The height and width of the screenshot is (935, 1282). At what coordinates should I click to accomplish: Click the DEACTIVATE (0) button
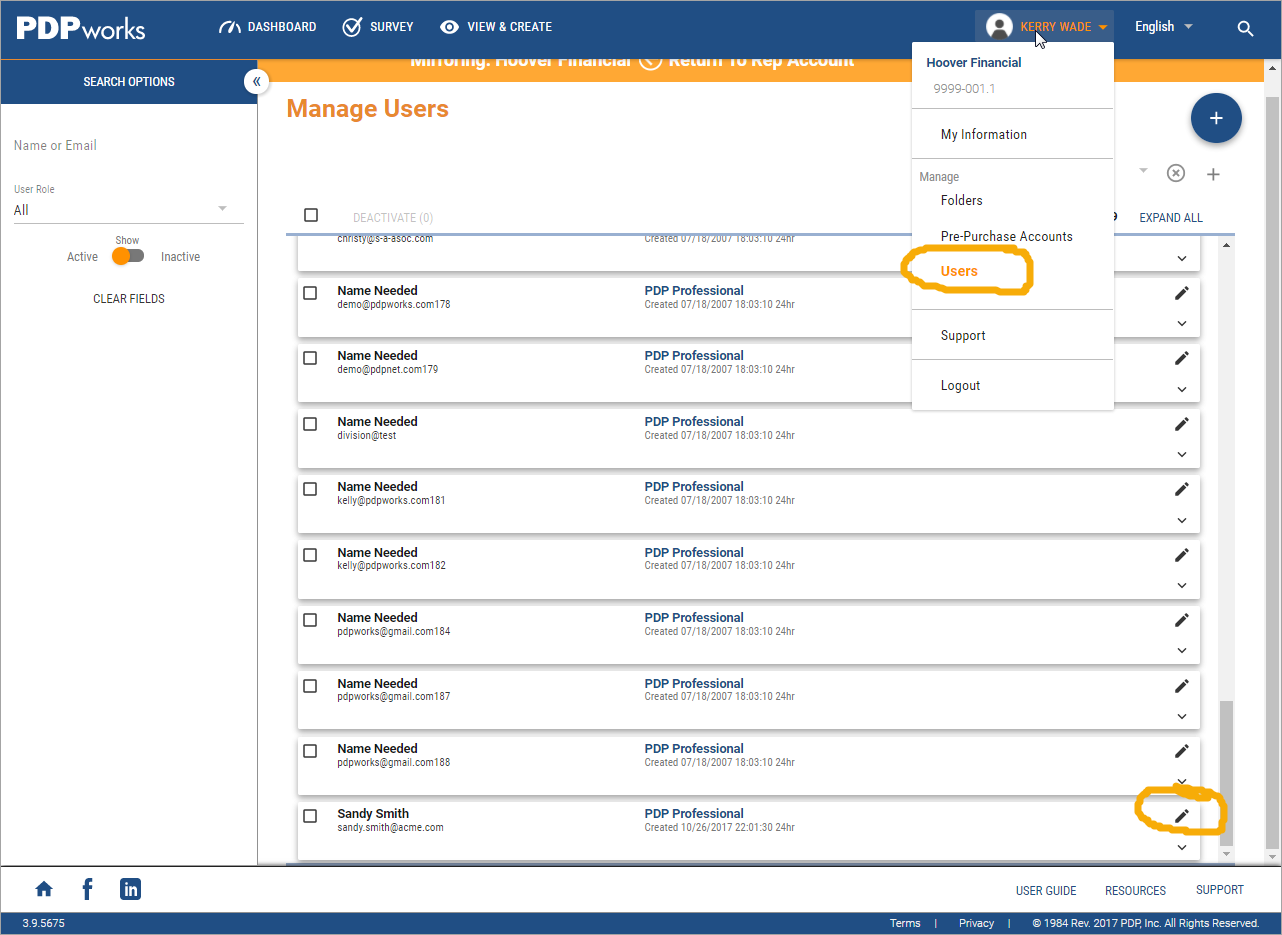tap(393, 218)
